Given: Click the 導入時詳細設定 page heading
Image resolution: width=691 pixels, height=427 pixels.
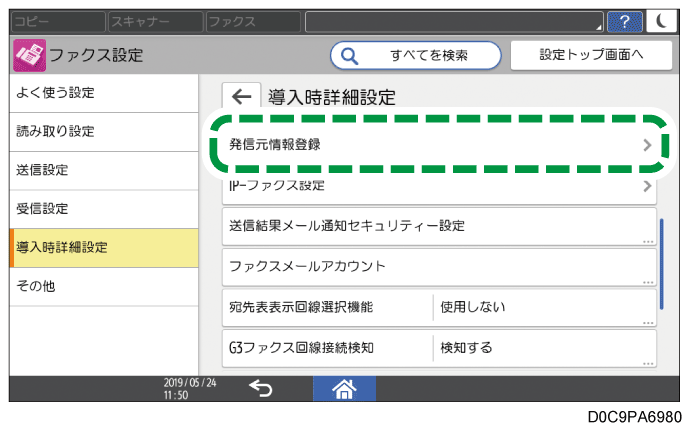Looking at the screenshot, I should pyautogui.click(x=332, y=97).
